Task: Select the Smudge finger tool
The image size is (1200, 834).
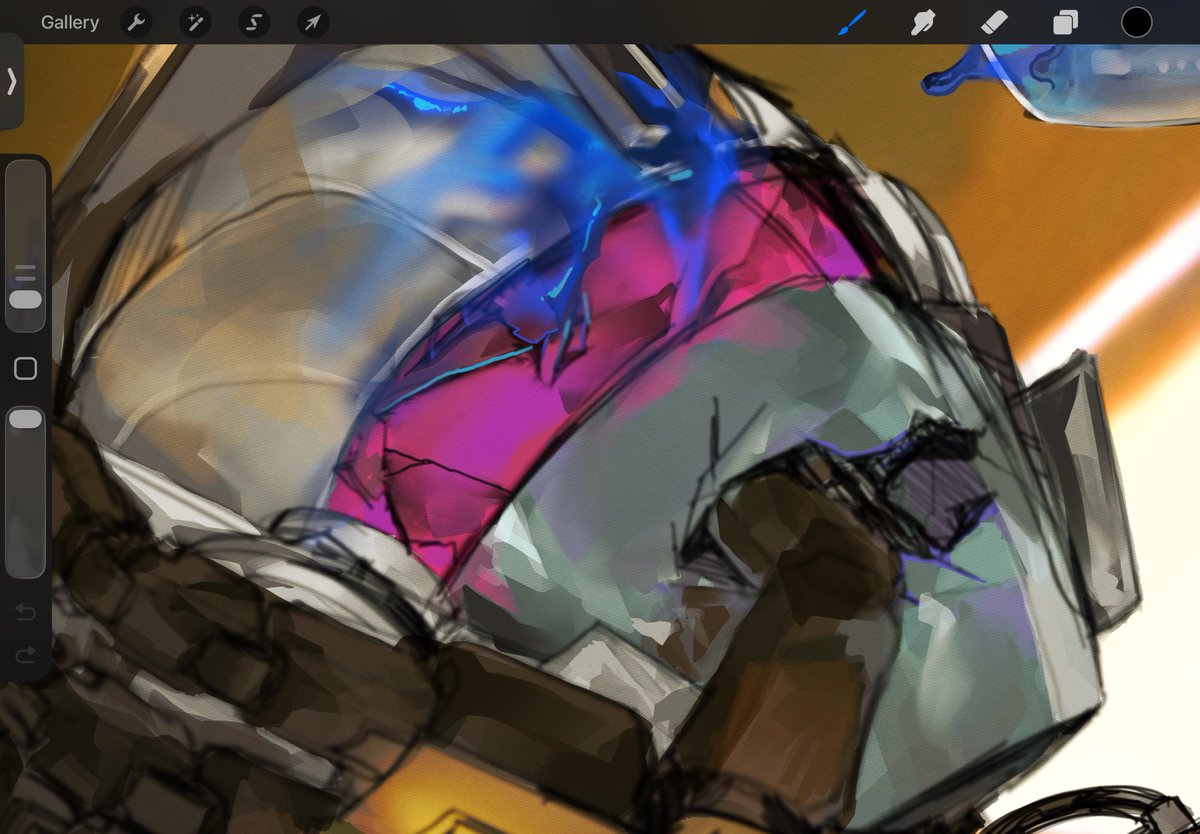Action: 923,22
